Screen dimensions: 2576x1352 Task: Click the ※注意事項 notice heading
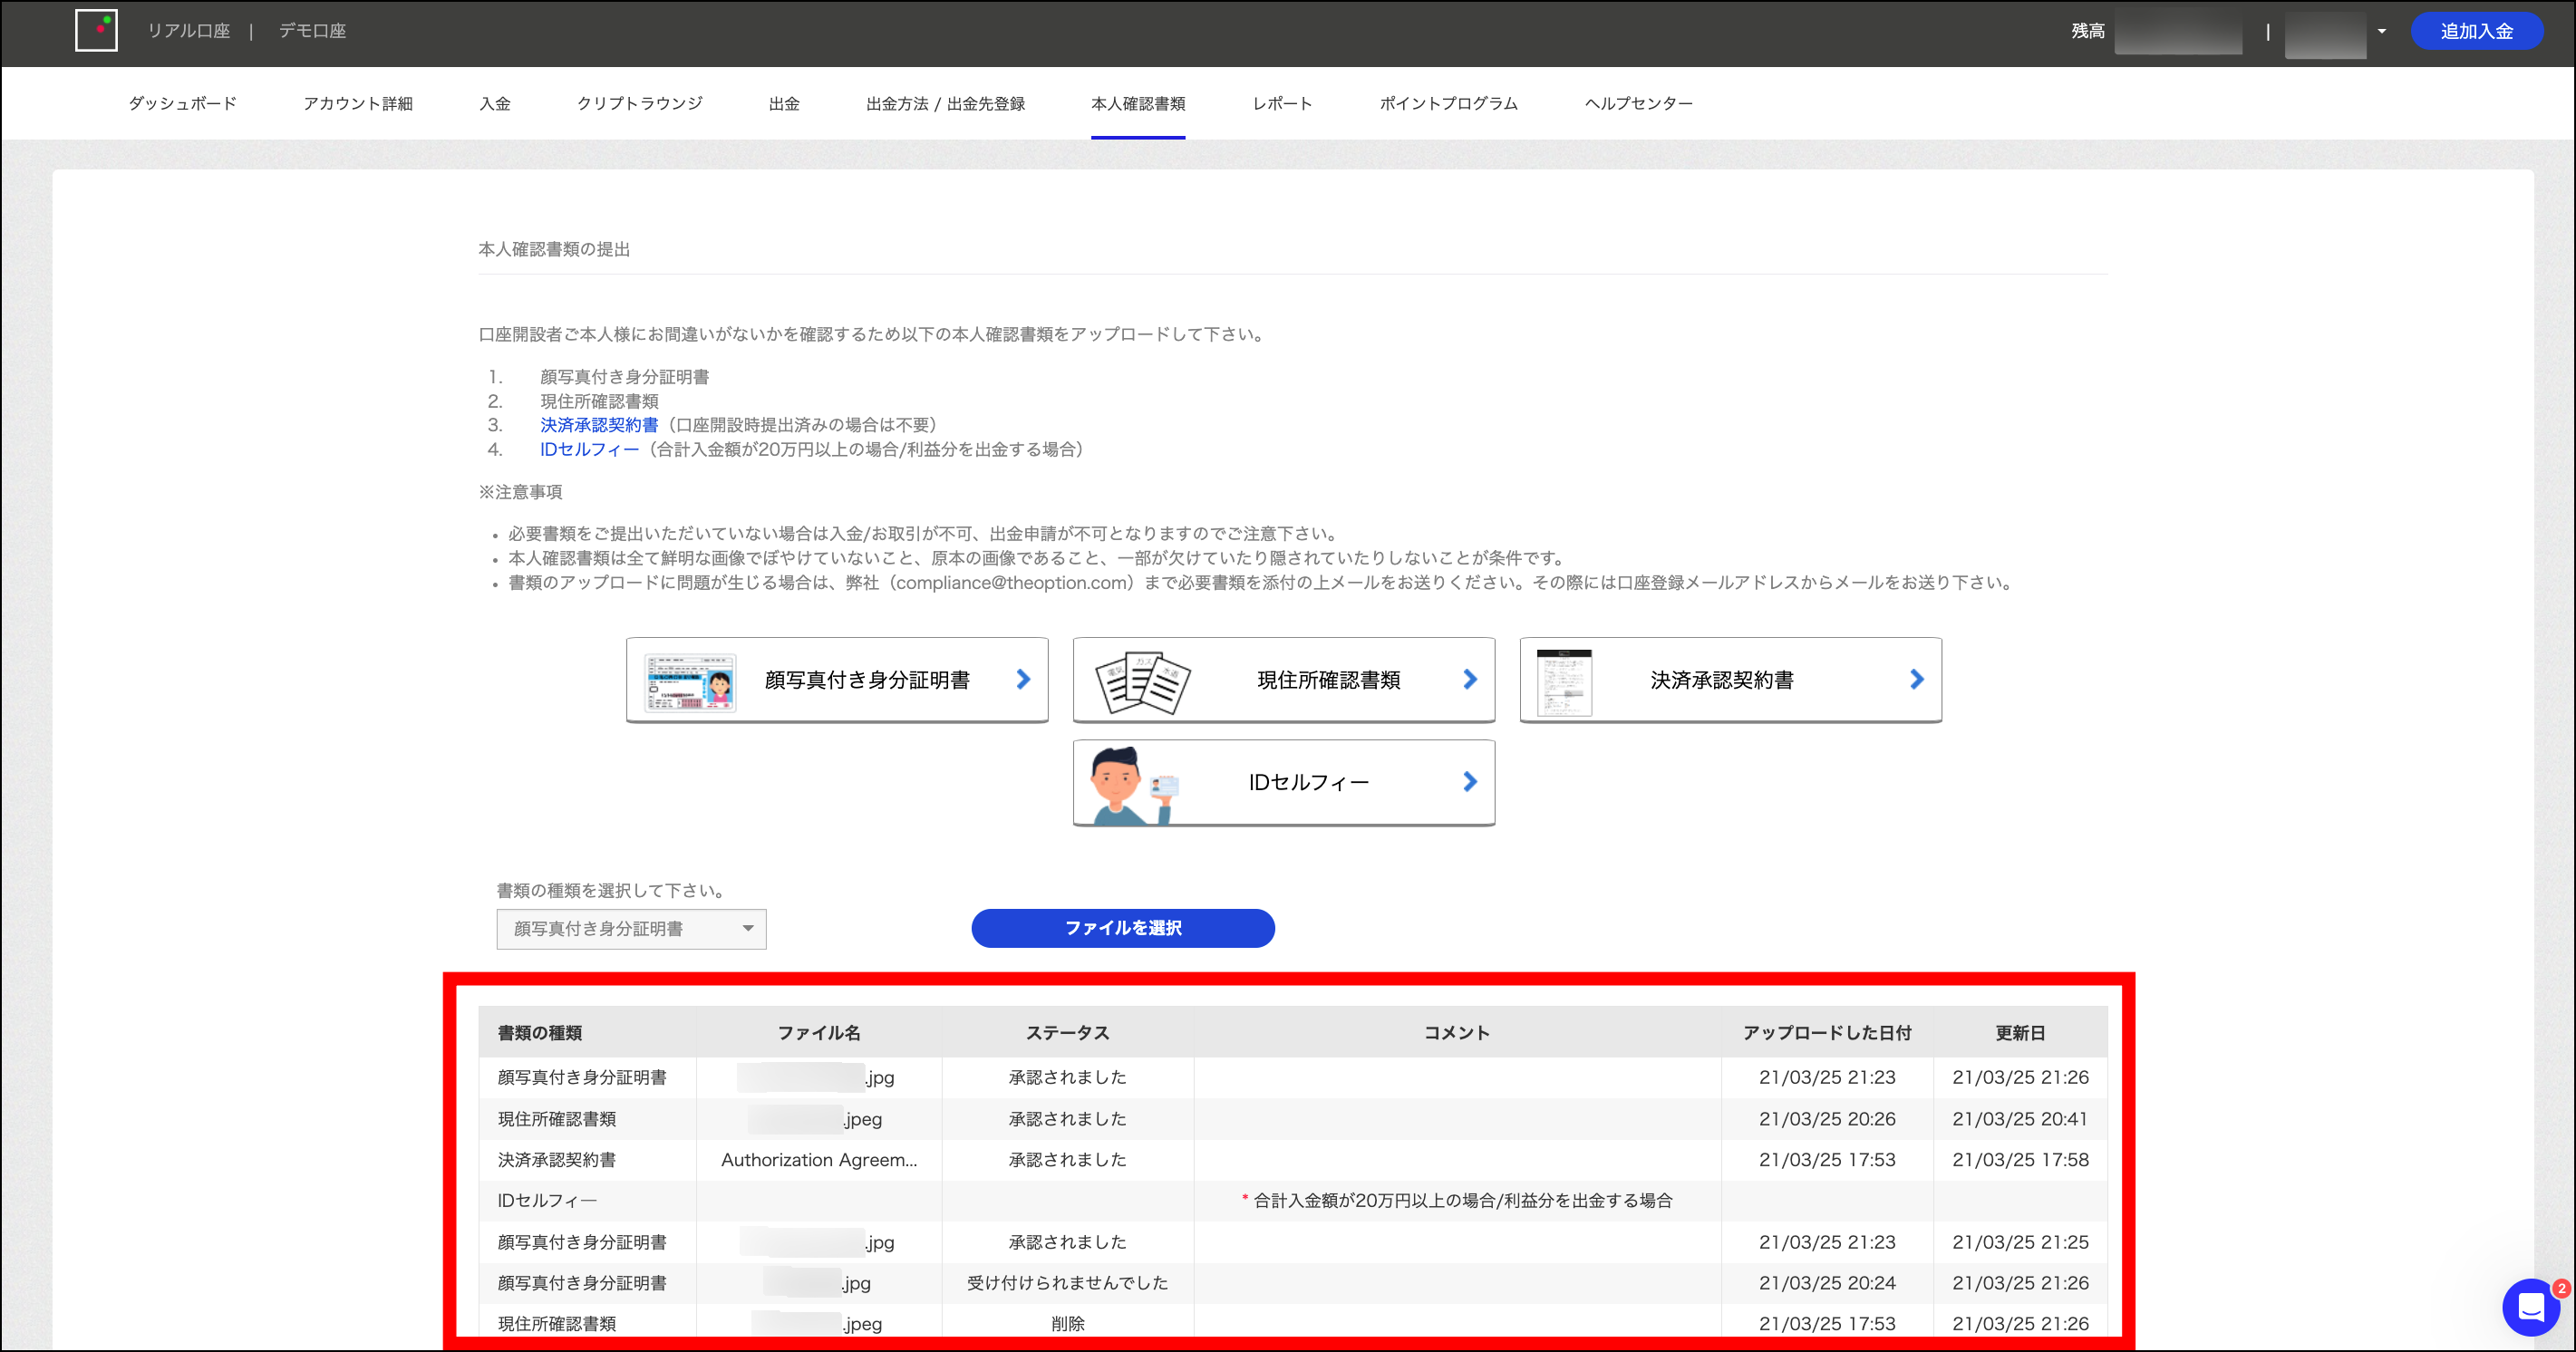pyautogui.click(x=520, y=492)
